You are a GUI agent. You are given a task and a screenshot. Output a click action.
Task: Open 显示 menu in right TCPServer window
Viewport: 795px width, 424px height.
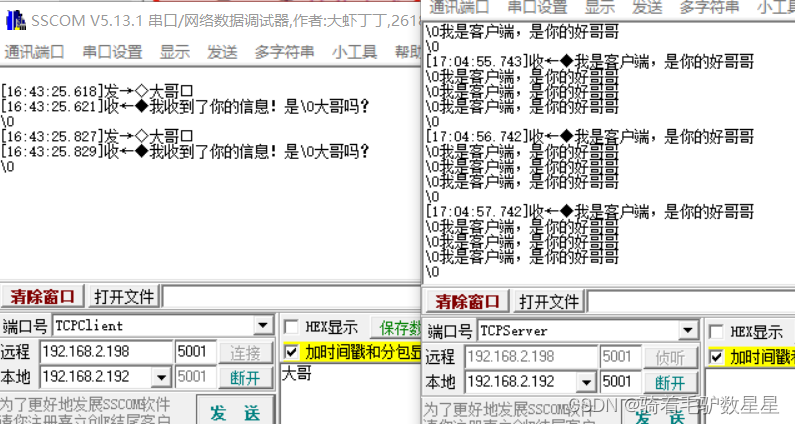[x=600, y=7]
